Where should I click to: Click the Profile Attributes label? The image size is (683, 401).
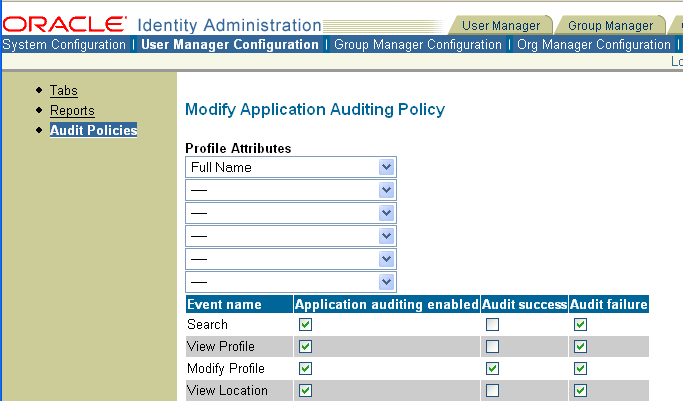[238, 148]
